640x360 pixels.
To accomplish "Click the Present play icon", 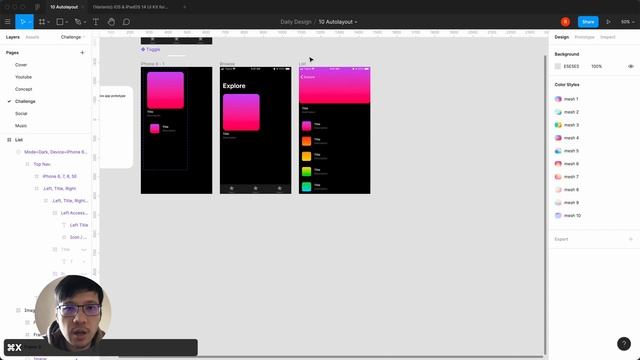I will (x=608, y=22).
